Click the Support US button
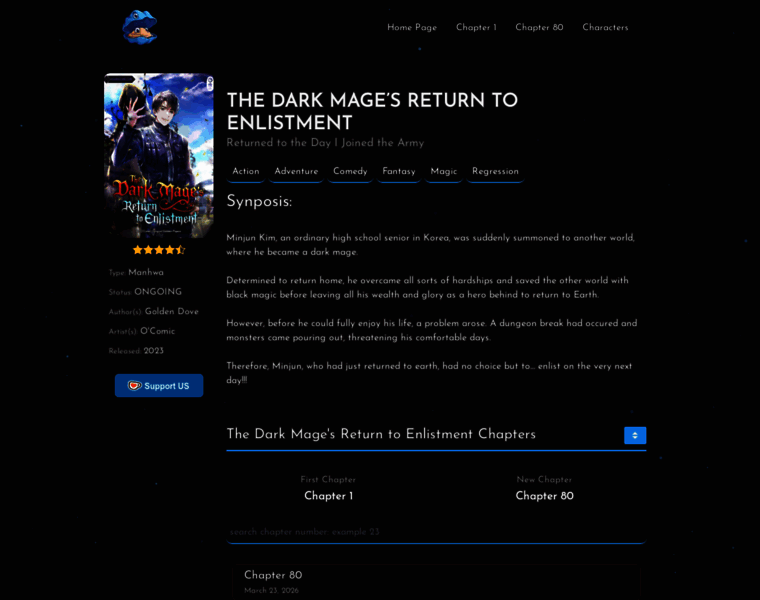This screenshot has height=600, width=760. pos(159,386)
